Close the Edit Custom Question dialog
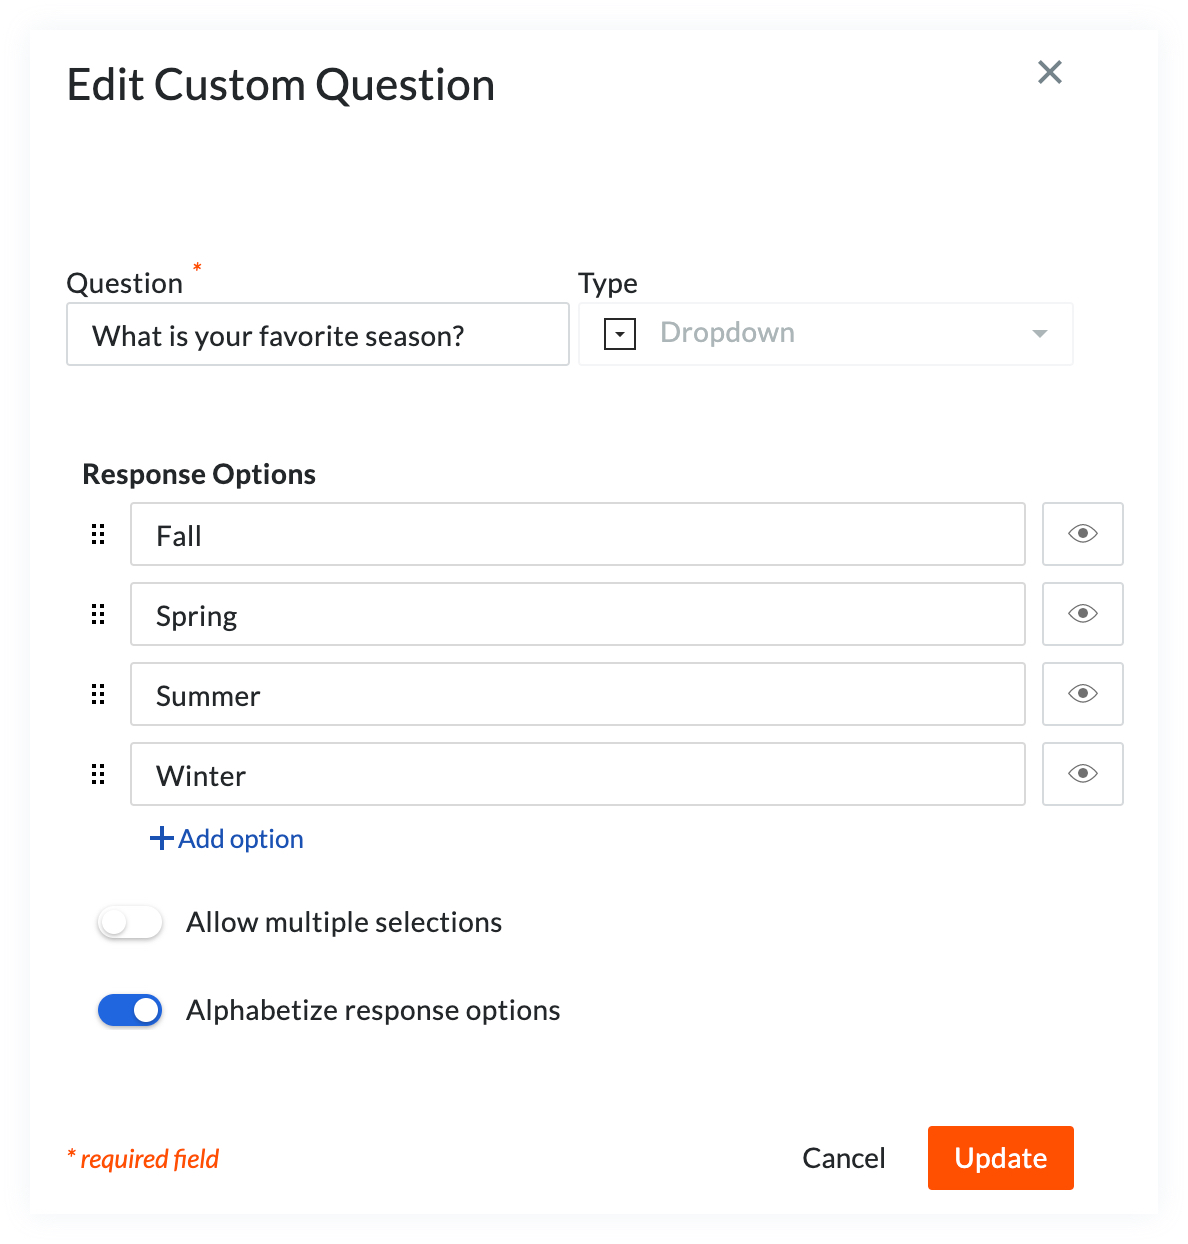The width and height of the screenshot is (1188, 1244). 1049,72
